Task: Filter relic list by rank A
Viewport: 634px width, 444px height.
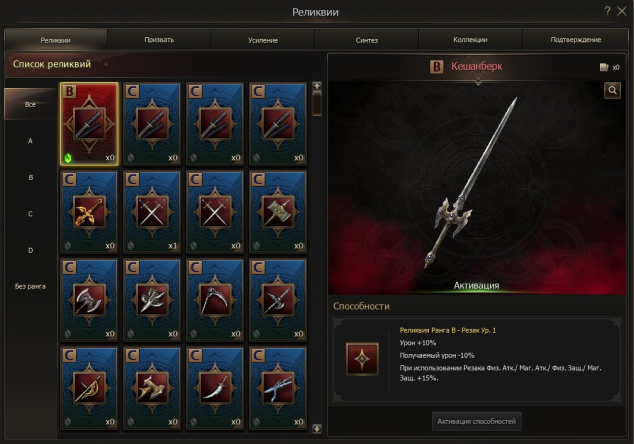Action: [30, 141]
